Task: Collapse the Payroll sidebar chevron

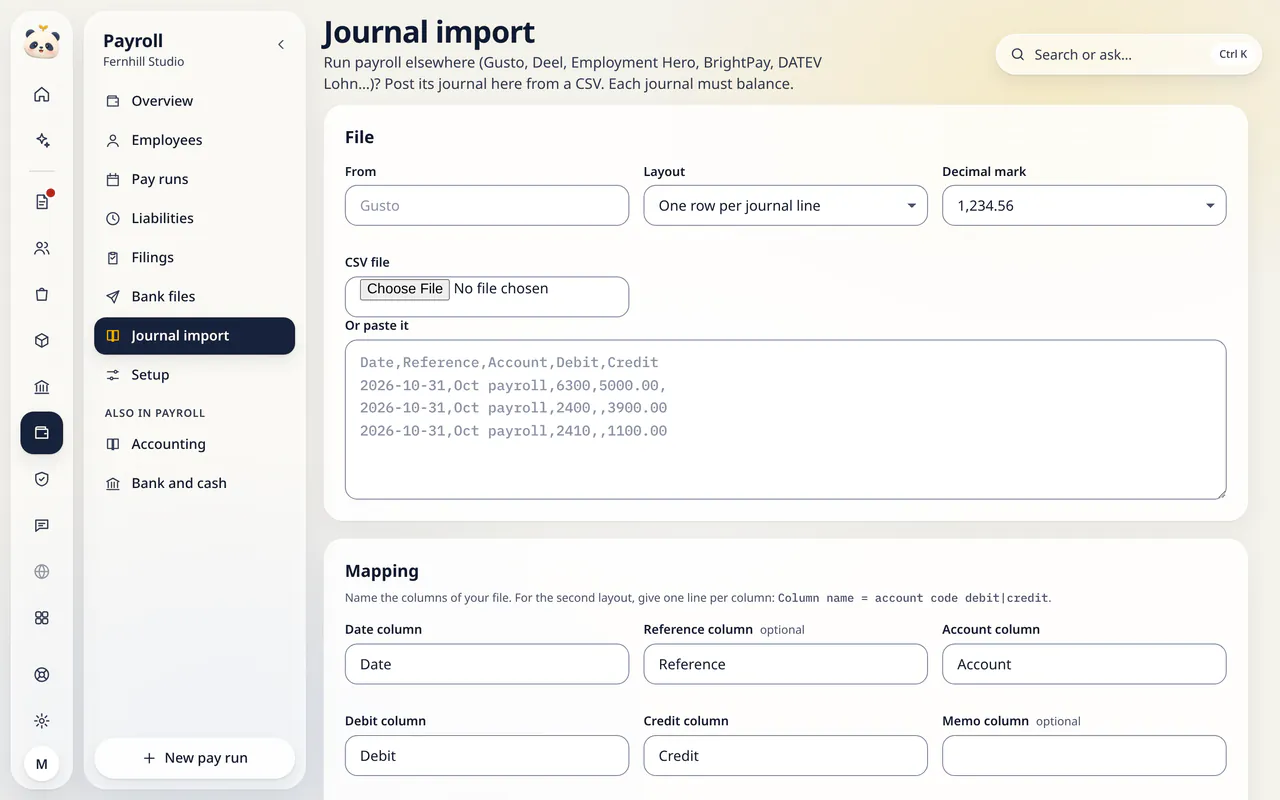Action: 281,44
